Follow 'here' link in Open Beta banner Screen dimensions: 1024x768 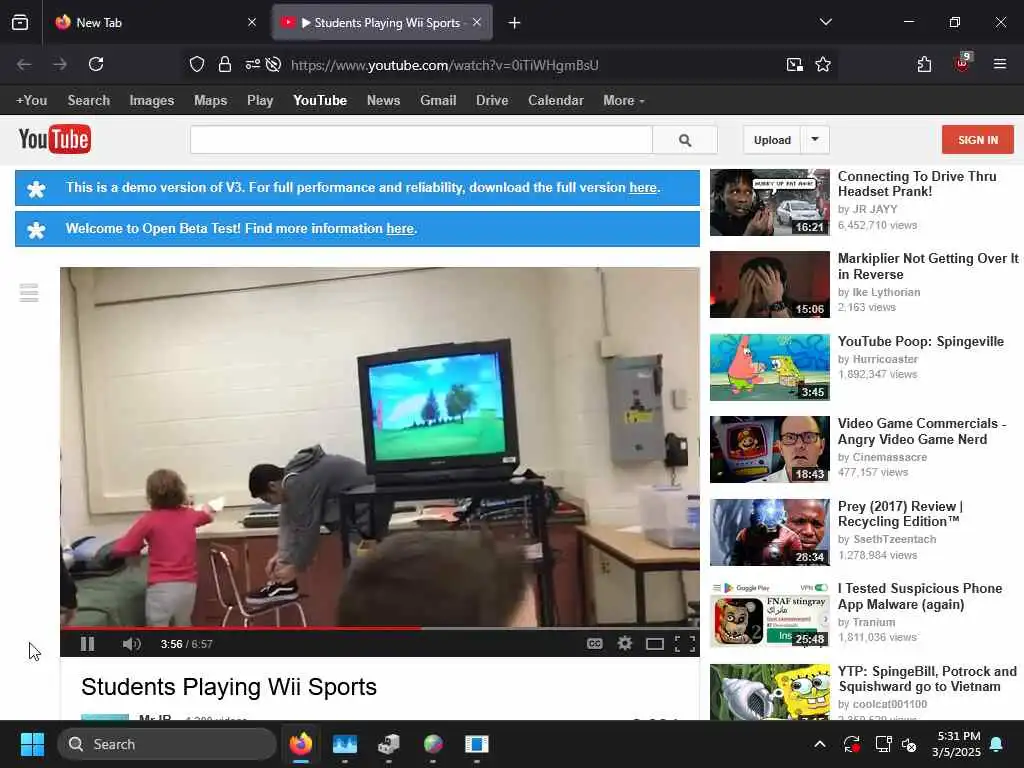pos(400,229)
